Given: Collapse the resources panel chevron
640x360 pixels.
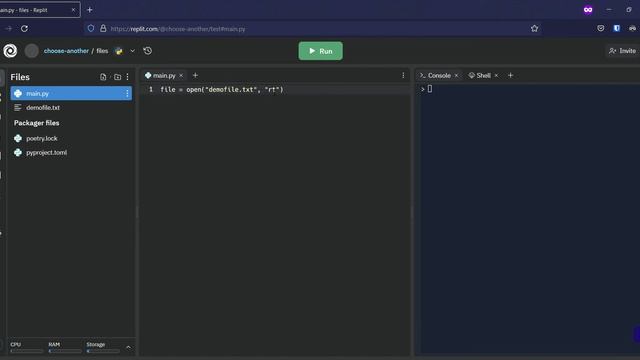Looking at the screenshot, I should 129,347.
